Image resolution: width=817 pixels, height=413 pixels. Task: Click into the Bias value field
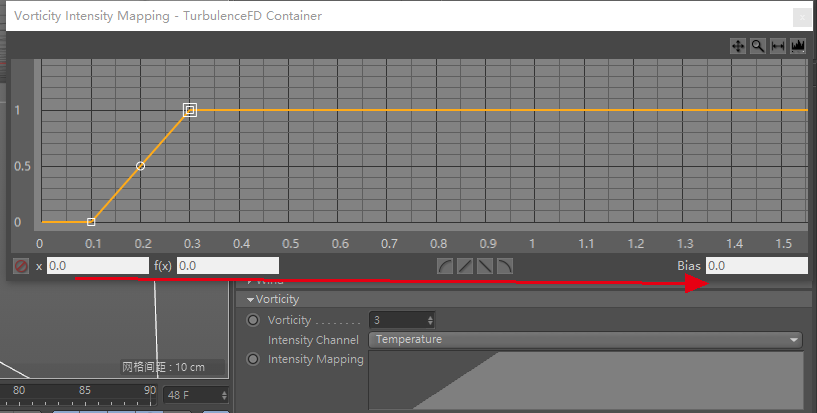(757, 266)
